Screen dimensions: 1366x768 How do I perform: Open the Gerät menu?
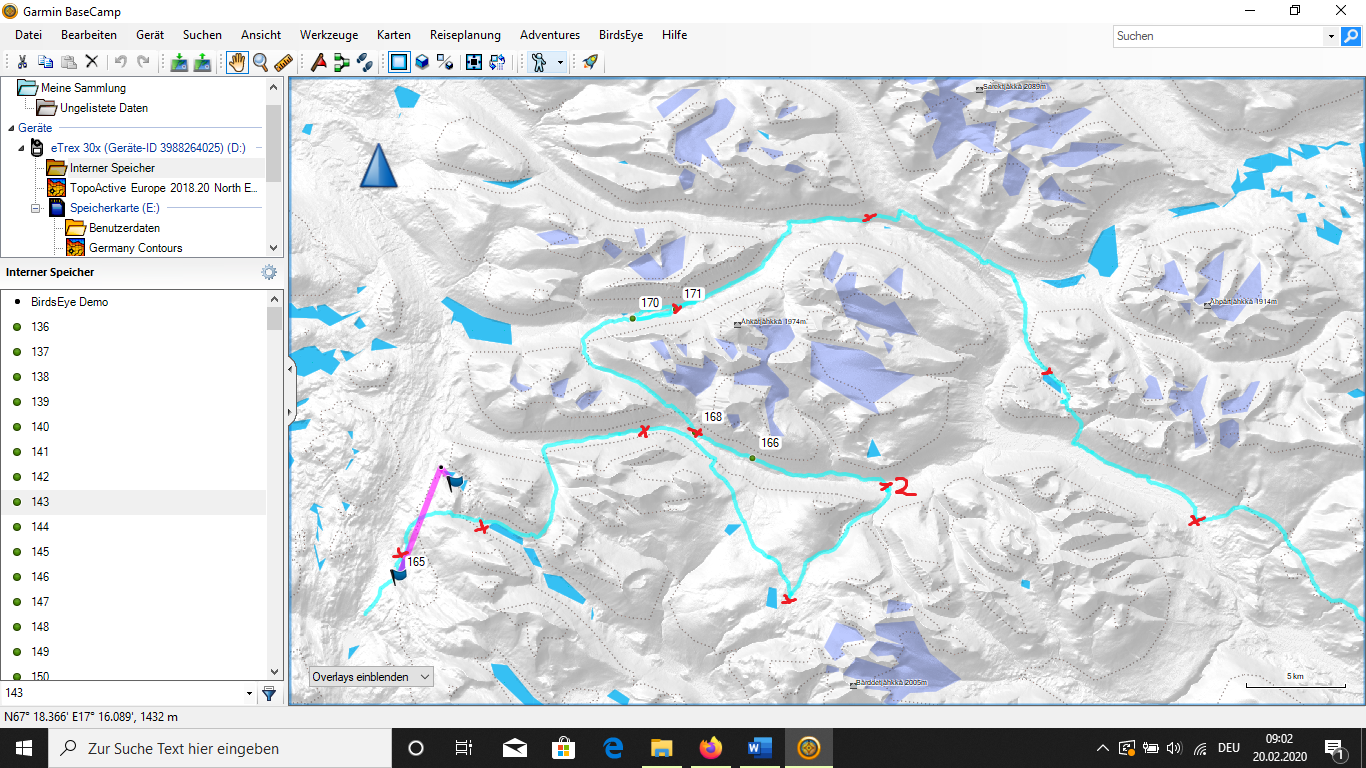tap(150, 35)
